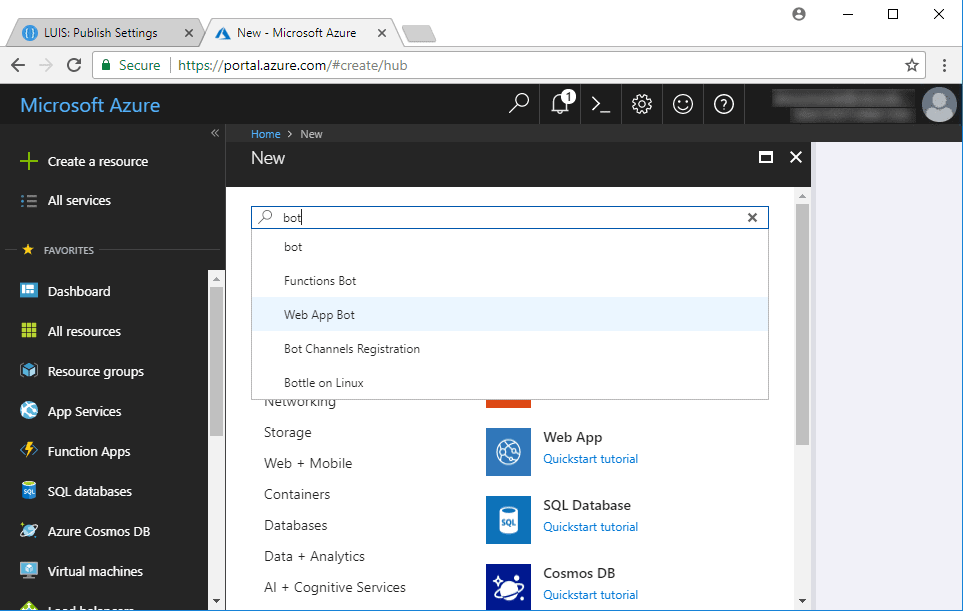Close the New blade
Viewport: 963px width, 611px height.
pos(796,157)
